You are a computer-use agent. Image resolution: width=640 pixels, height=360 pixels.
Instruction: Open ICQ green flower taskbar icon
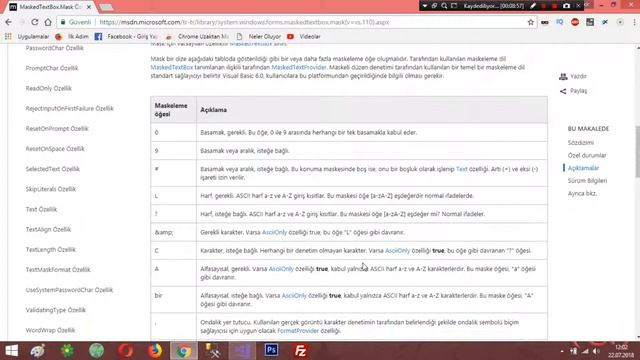(67, 351)
